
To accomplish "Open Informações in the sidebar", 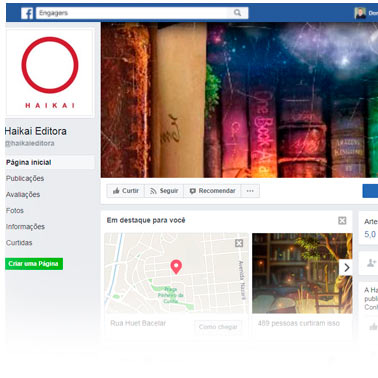I will point(25,227).
